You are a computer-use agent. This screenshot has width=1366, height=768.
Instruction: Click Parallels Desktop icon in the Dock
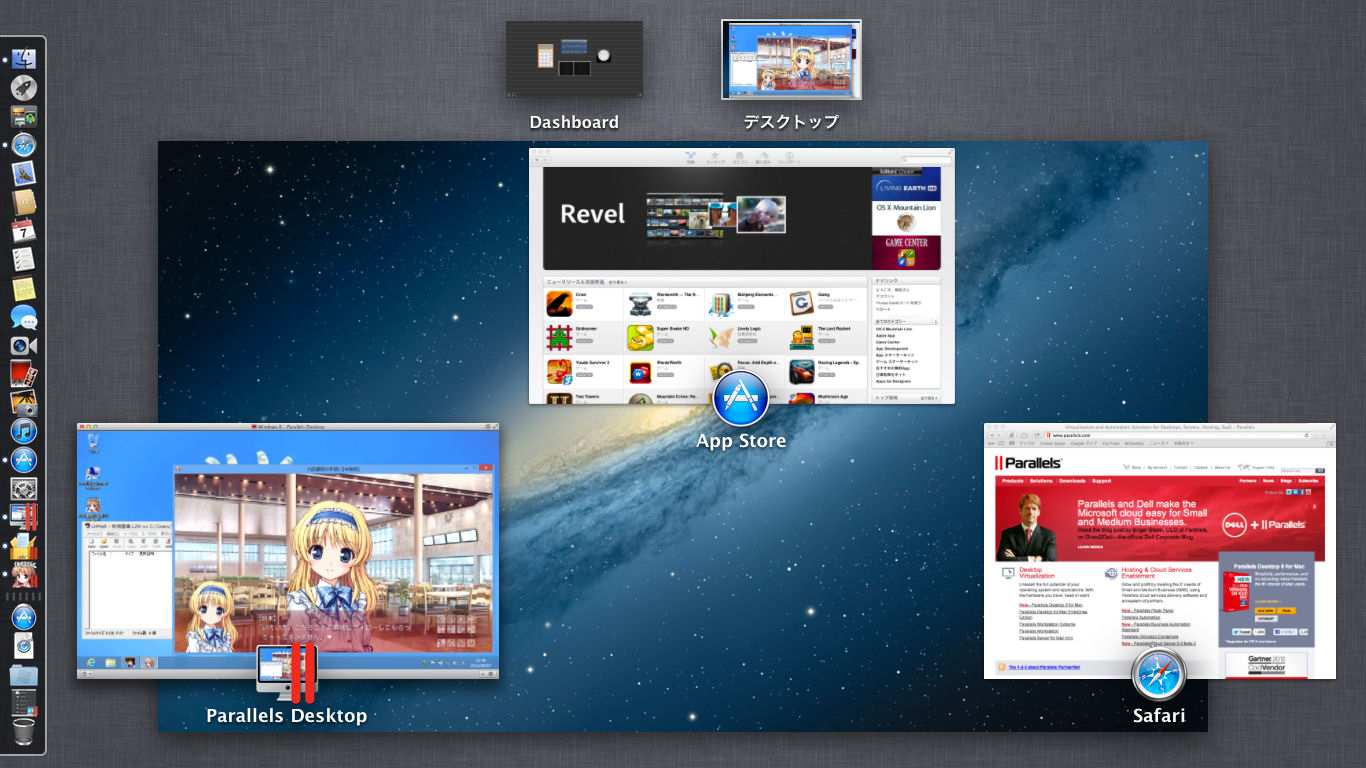[x=24, y=518]
